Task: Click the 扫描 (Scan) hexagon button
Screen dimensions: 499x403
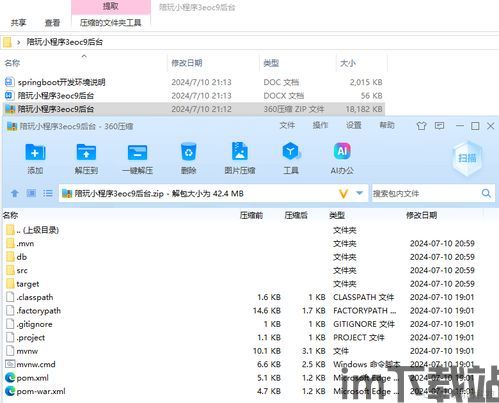Action: coord(467,158)
